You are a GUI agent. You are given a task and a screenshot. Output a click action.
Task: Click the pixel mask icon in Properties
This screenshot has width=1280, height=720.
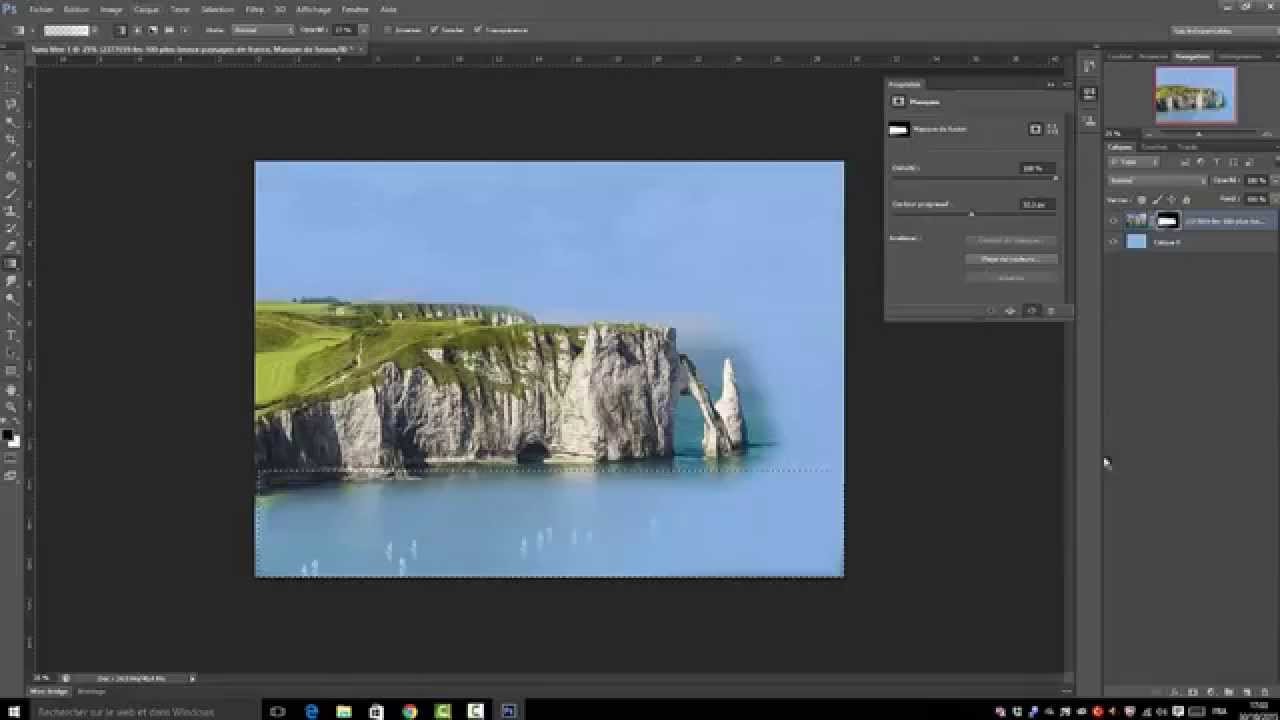(1035, 129)
